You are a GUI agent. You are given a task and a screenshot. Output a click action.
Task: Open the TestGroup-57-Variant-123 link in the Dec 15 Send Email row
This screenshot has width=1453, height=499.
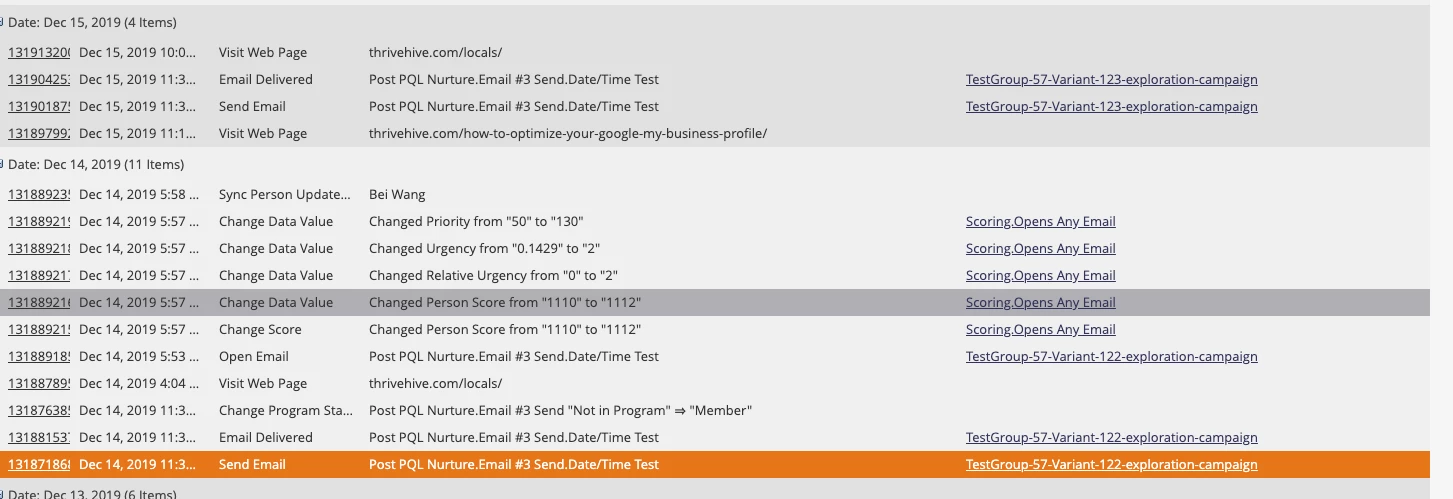pos(1111,107)
